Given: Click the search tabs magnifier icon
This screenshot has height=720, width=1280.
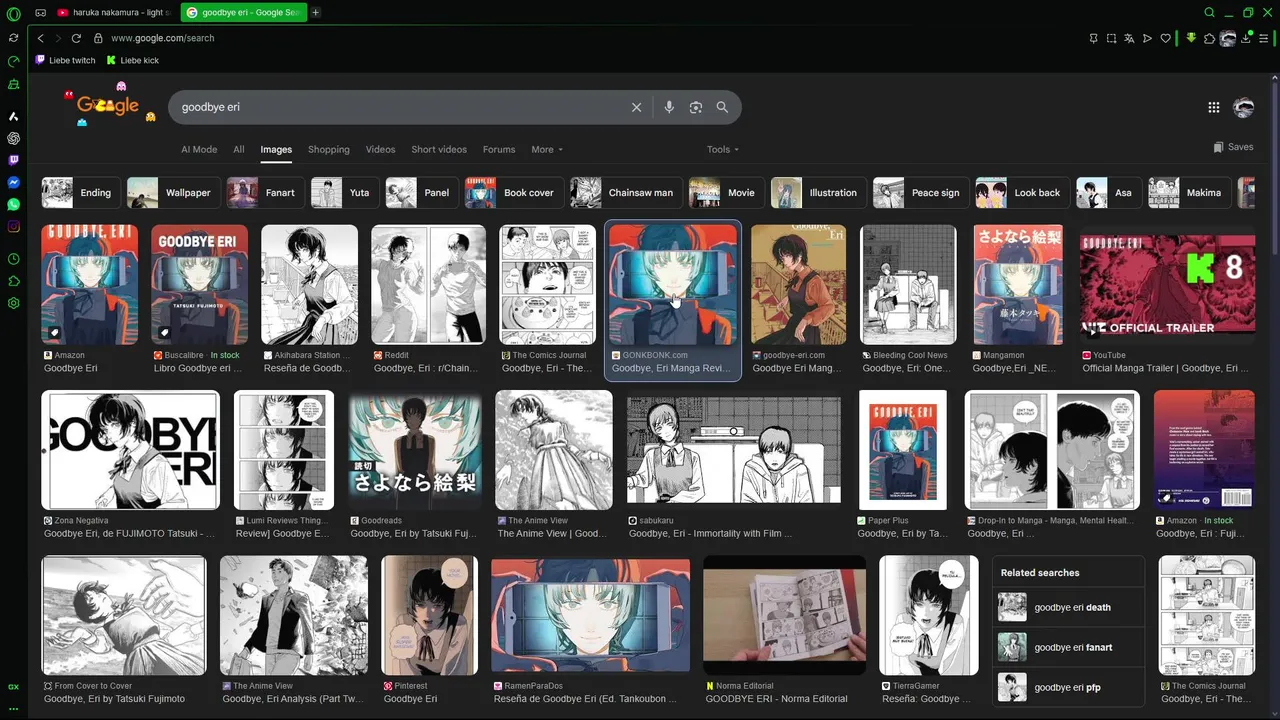Looking at the screenshot, I should (1209, 13).
